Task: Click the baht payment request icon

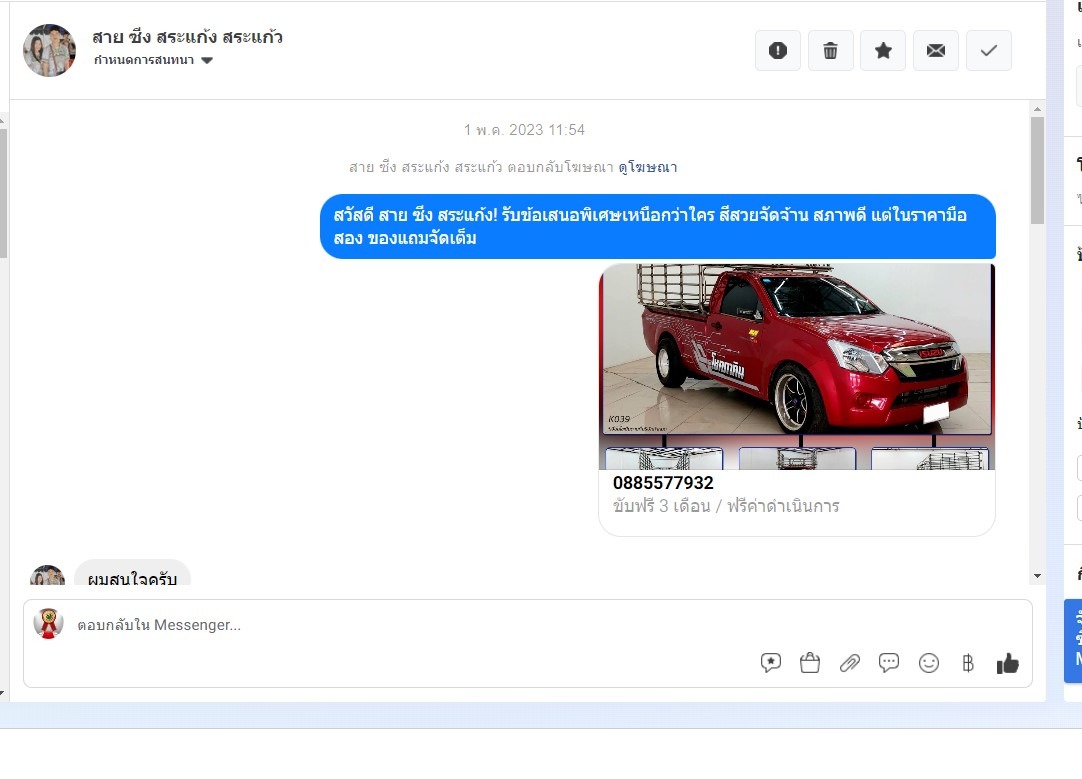Action: coord(967,662)
